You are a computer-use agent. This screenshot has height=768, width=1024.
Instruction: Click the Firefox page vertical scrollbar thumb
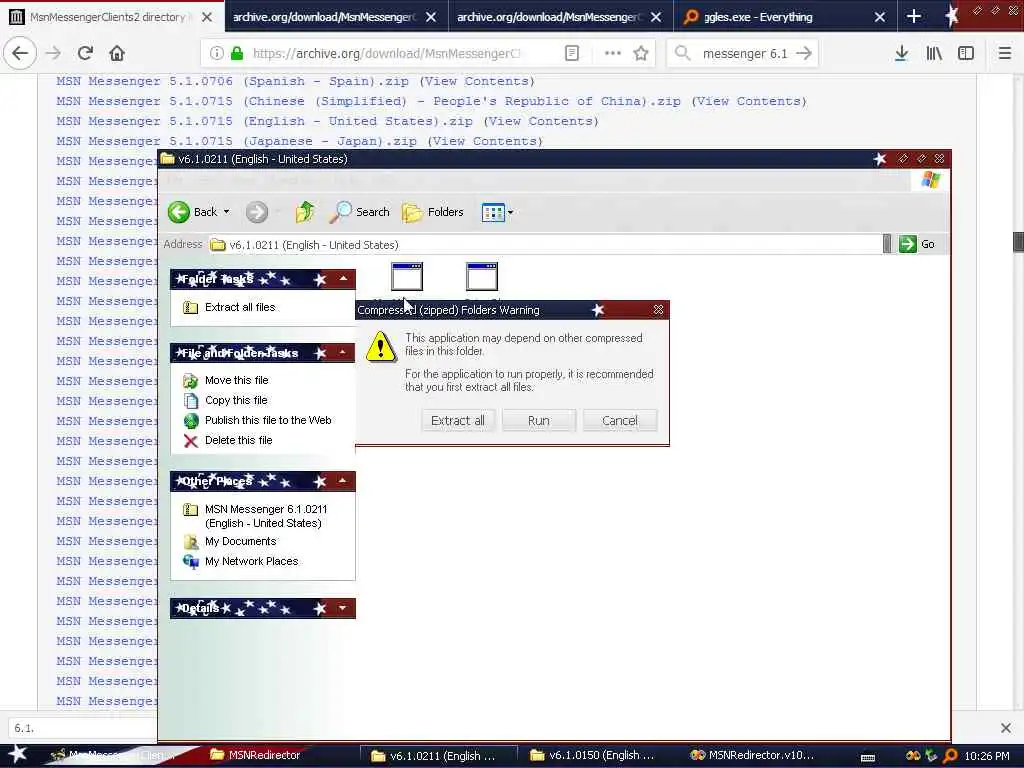pos(1018,241)
